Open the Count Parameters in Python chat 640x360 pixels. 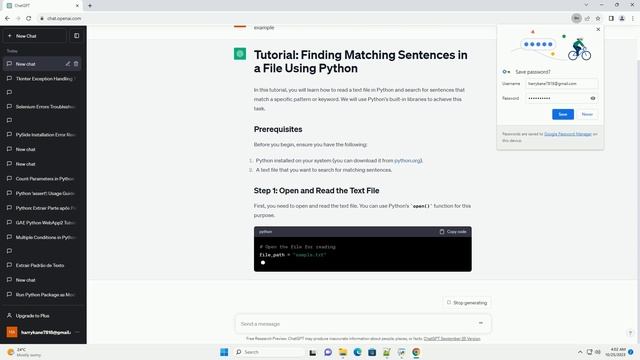(42, 178)
